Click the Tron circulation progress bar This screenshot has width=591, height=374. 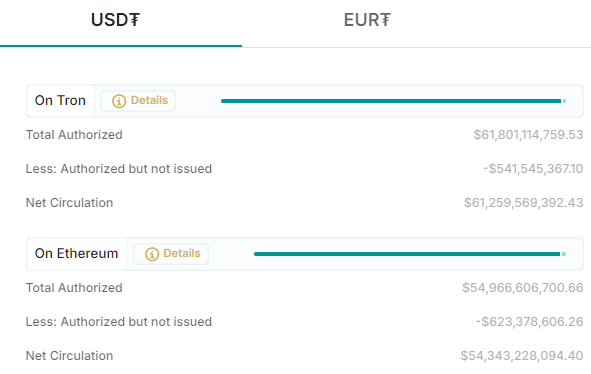click(x=393, y=101)
